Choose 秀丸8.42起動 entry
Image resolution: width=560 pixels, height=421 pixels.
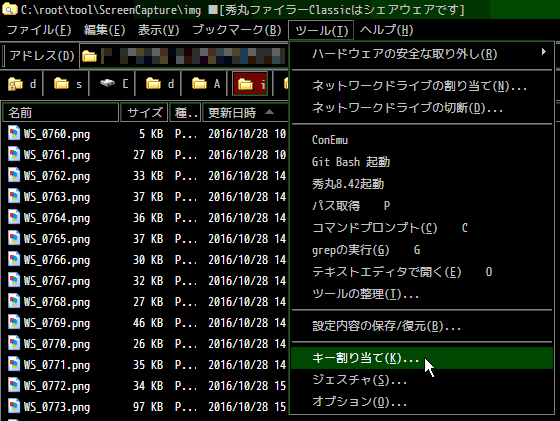[x=422, y=184]
